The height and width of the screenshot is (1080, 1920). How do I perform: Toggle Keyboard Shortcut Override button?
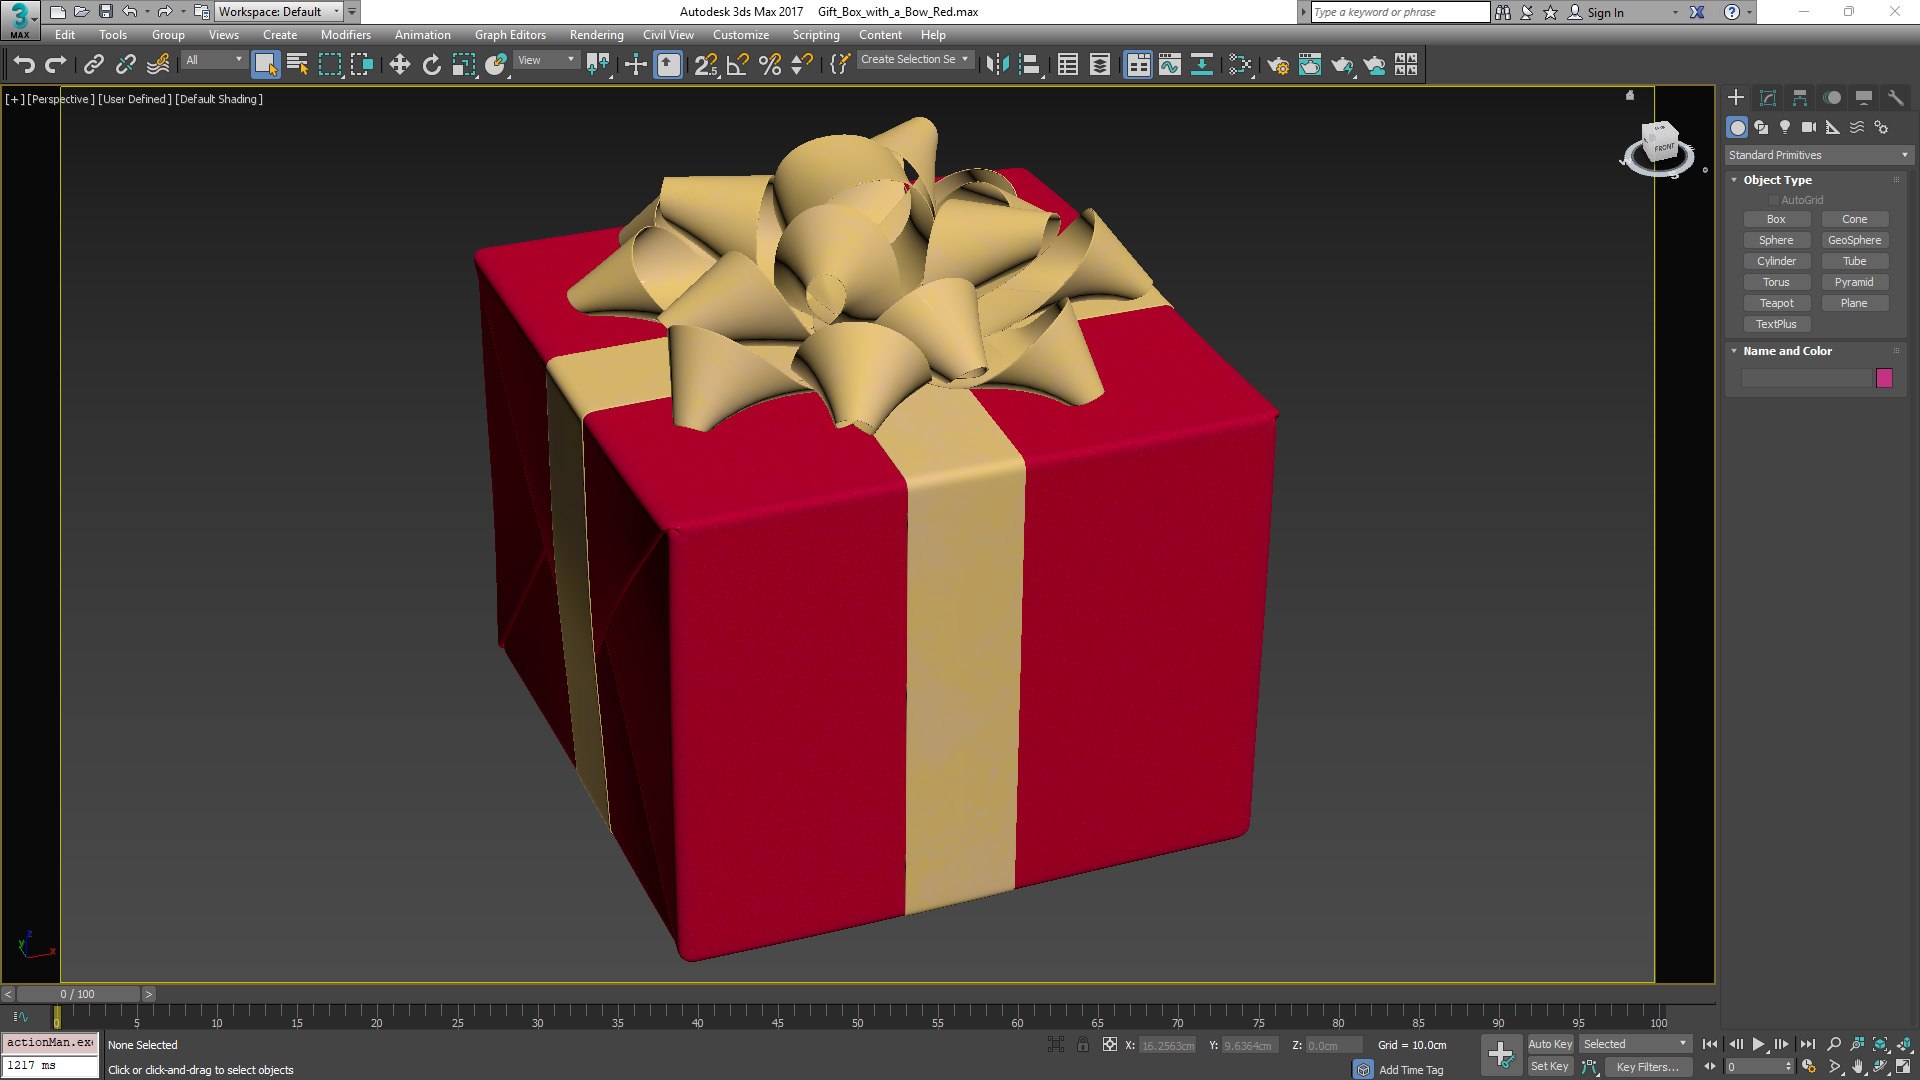pos(668,65)
